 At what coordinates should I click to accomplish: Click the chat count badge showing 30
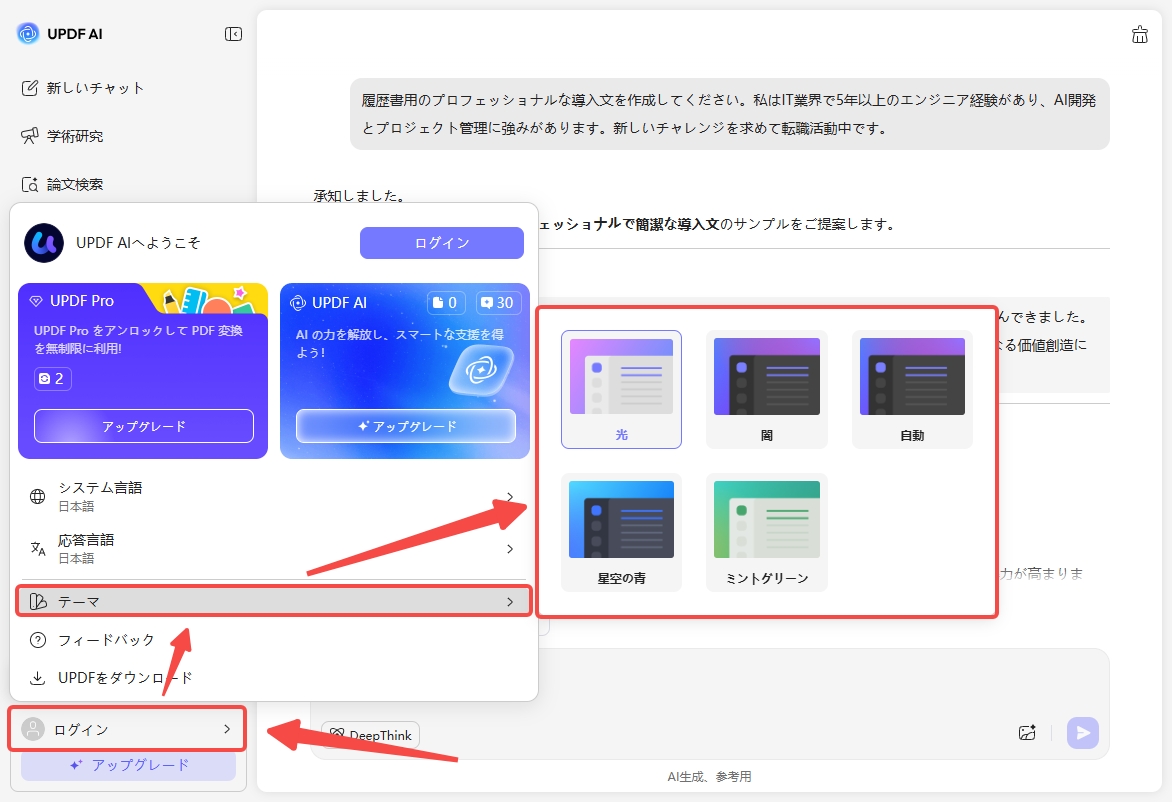(498, 303)
